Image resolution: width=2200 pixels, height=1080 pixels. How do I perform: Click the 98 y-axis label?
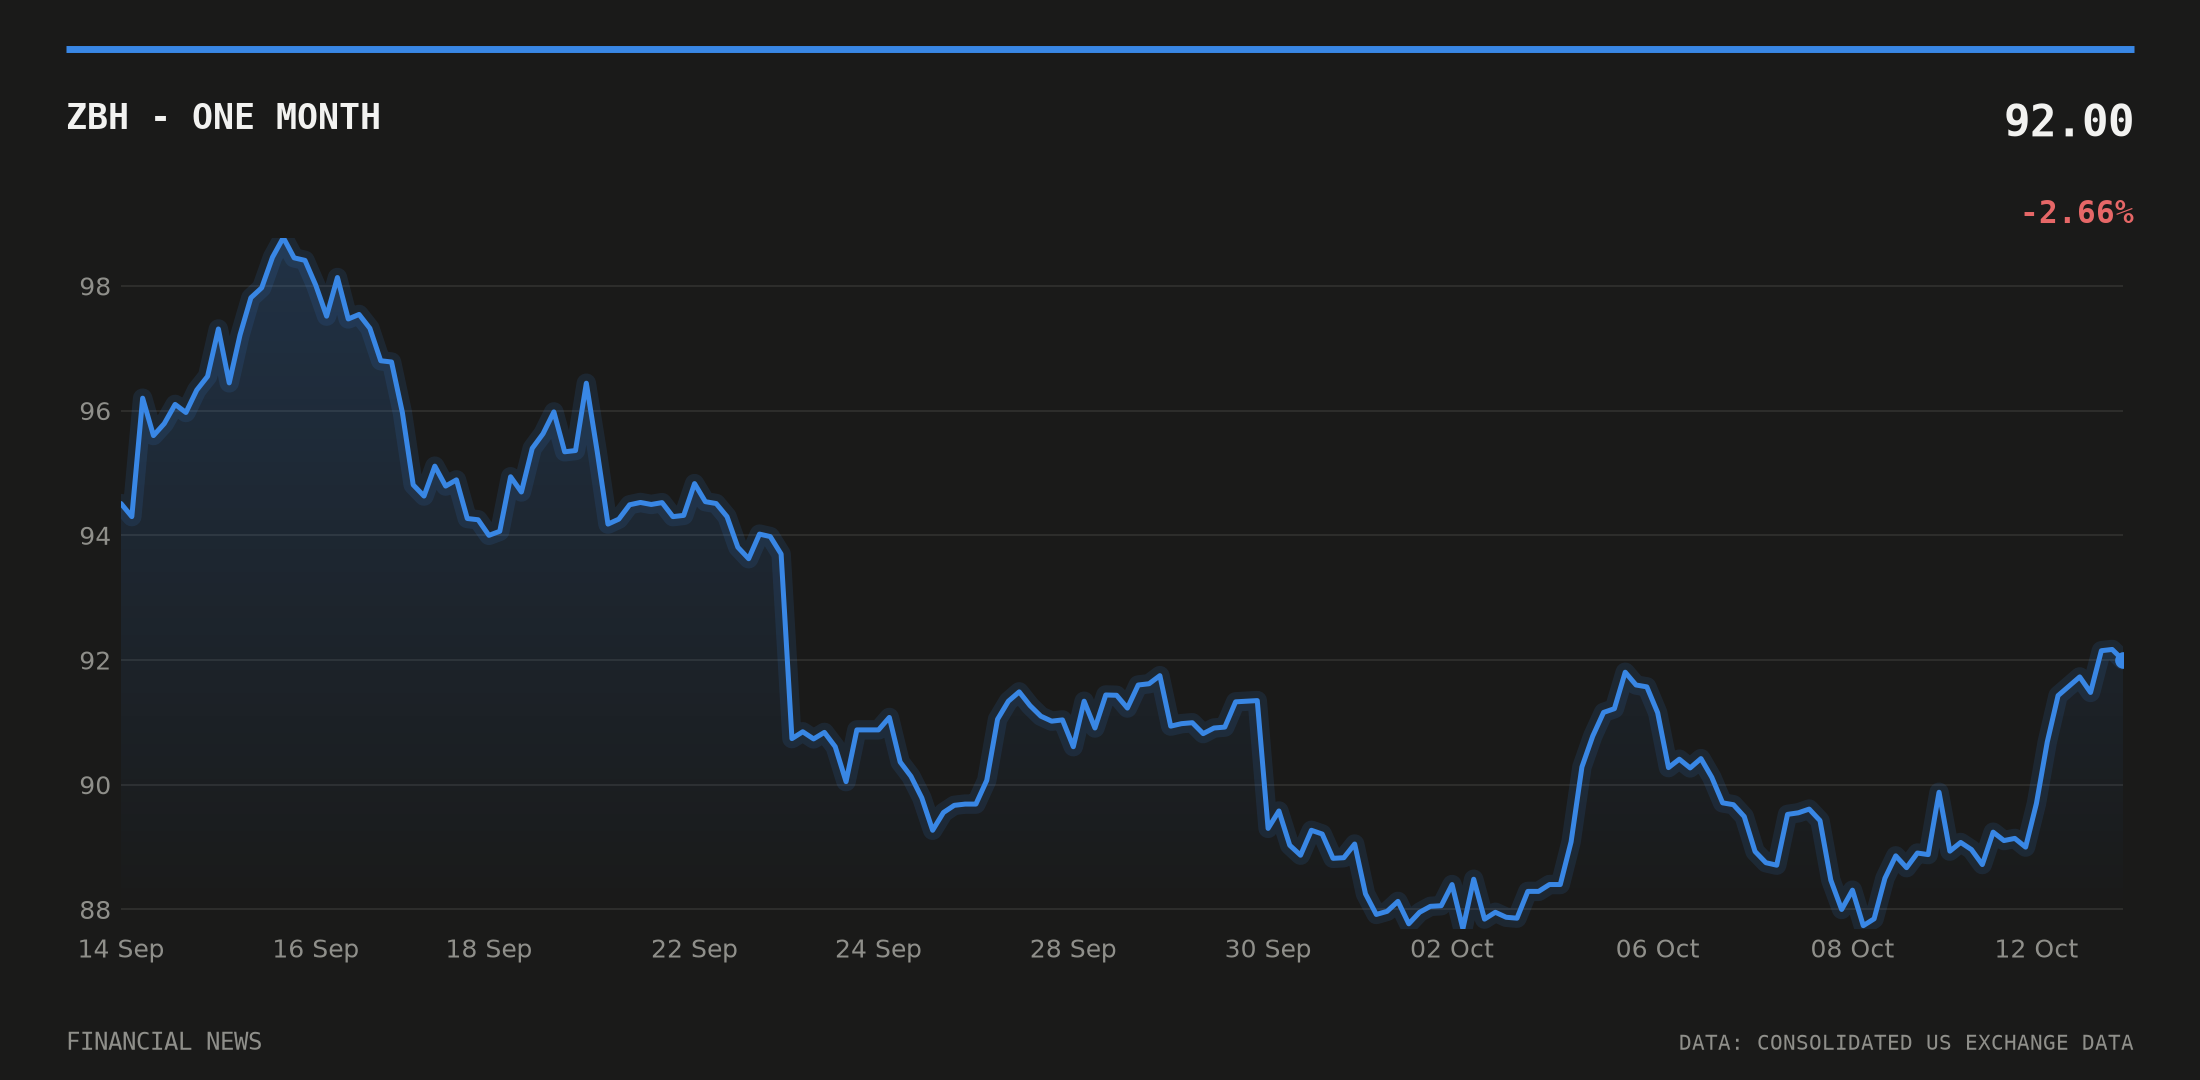[95, 287]
